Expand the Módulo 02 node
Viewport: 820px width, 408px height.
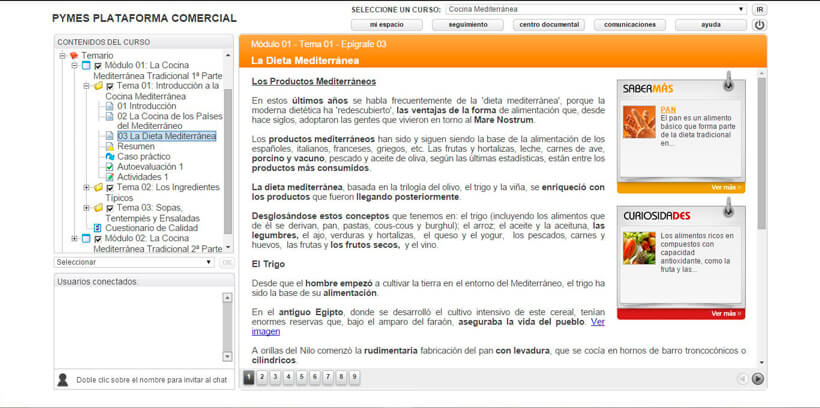click(74, 239)
